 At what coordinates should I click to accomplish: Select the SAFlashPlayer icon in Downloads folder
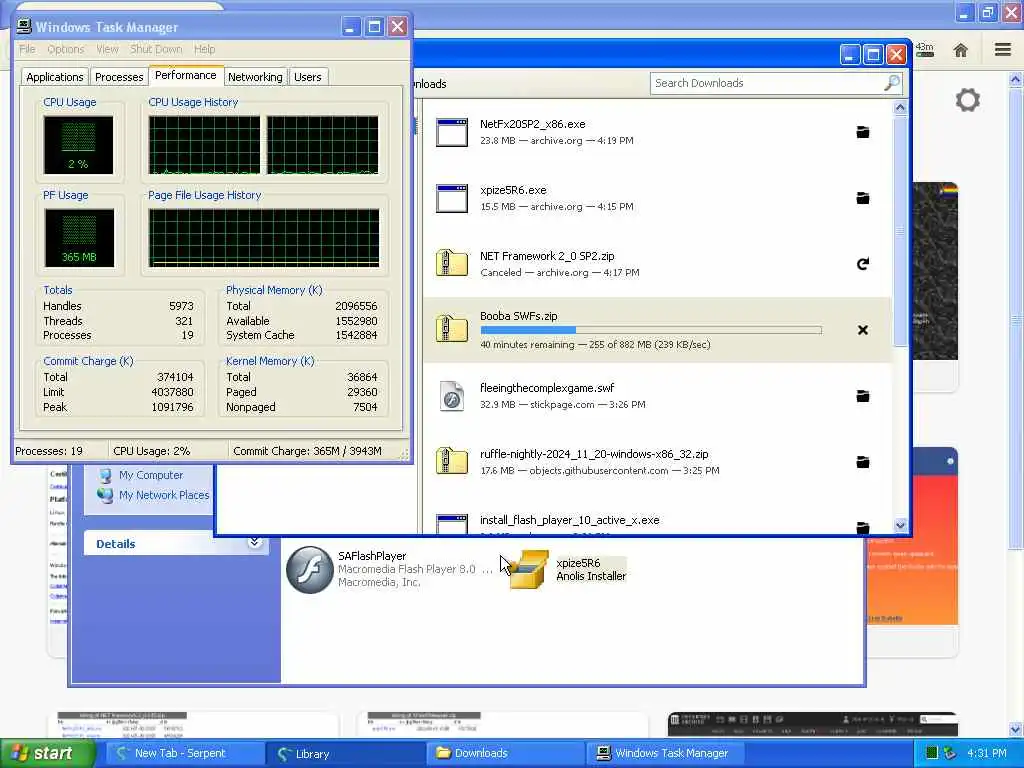click(310, 569)
